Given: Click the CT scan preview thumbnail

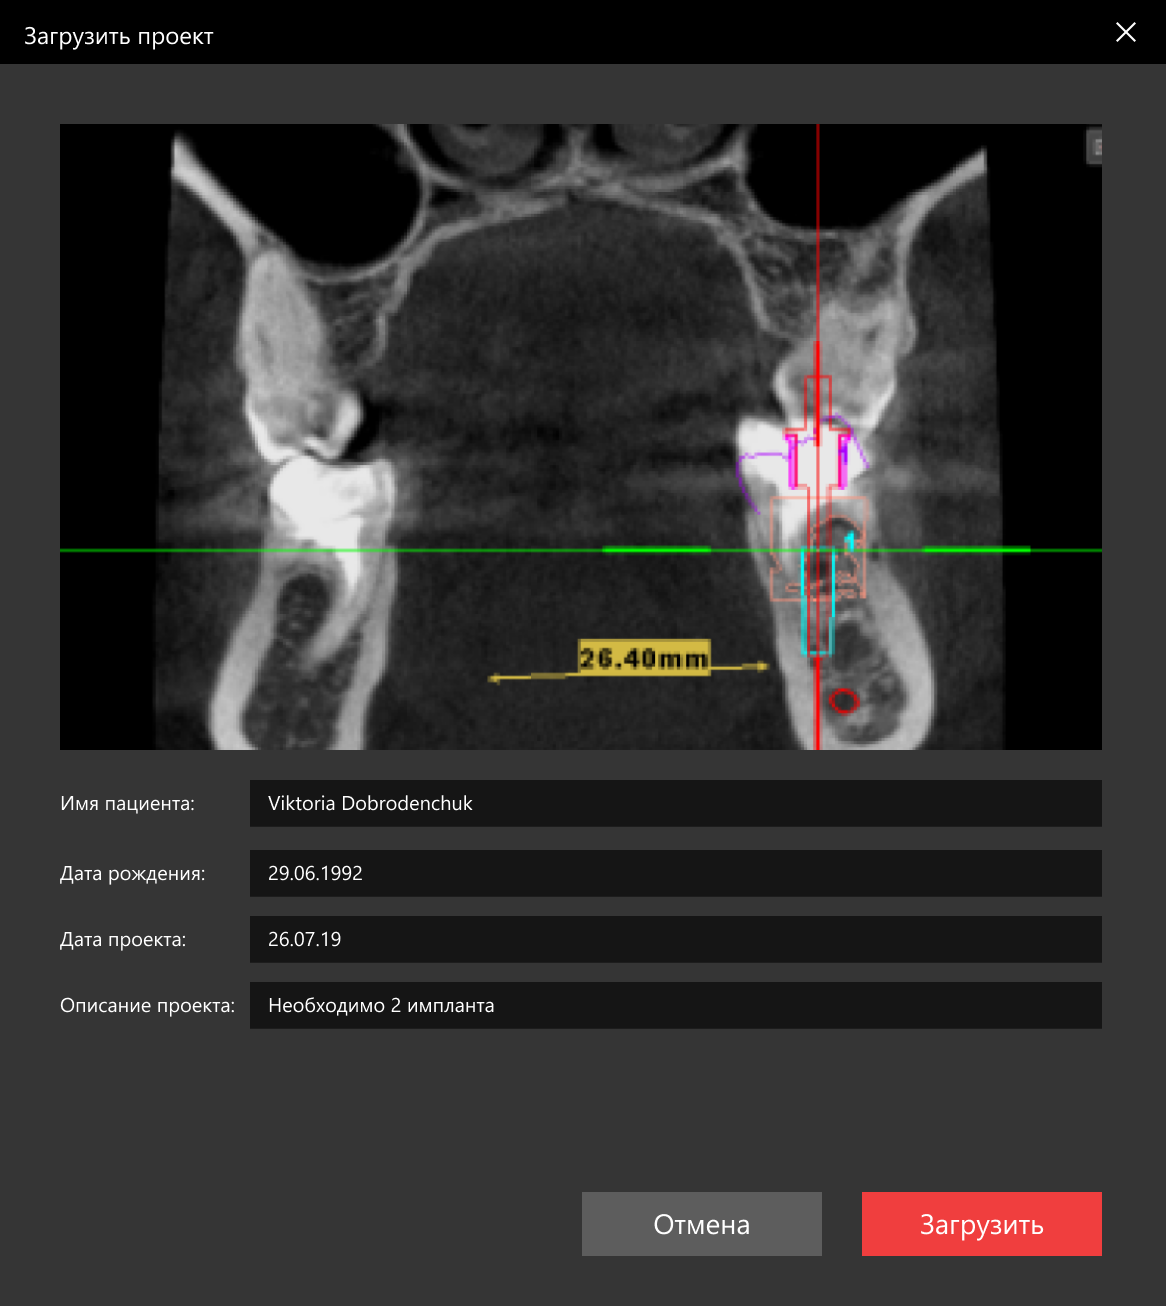Looking at the screenshot, I should point(580,437).
